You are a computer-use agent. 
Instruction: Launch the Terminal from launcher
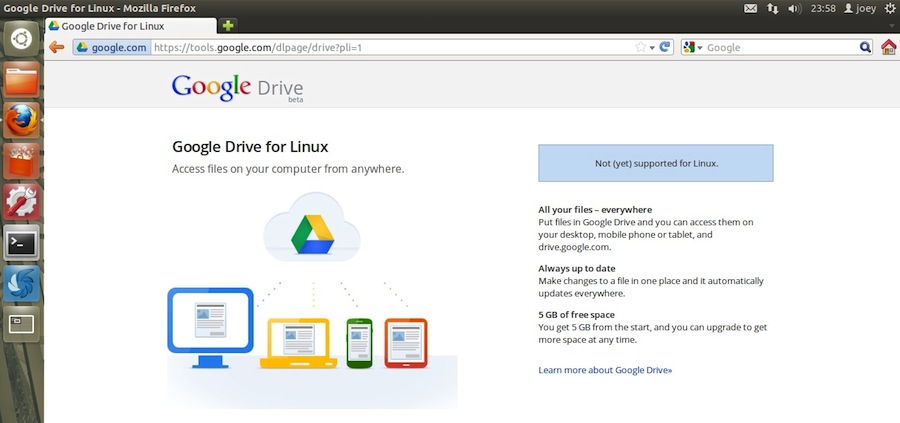pyautogui.click(x=22, y=243)
